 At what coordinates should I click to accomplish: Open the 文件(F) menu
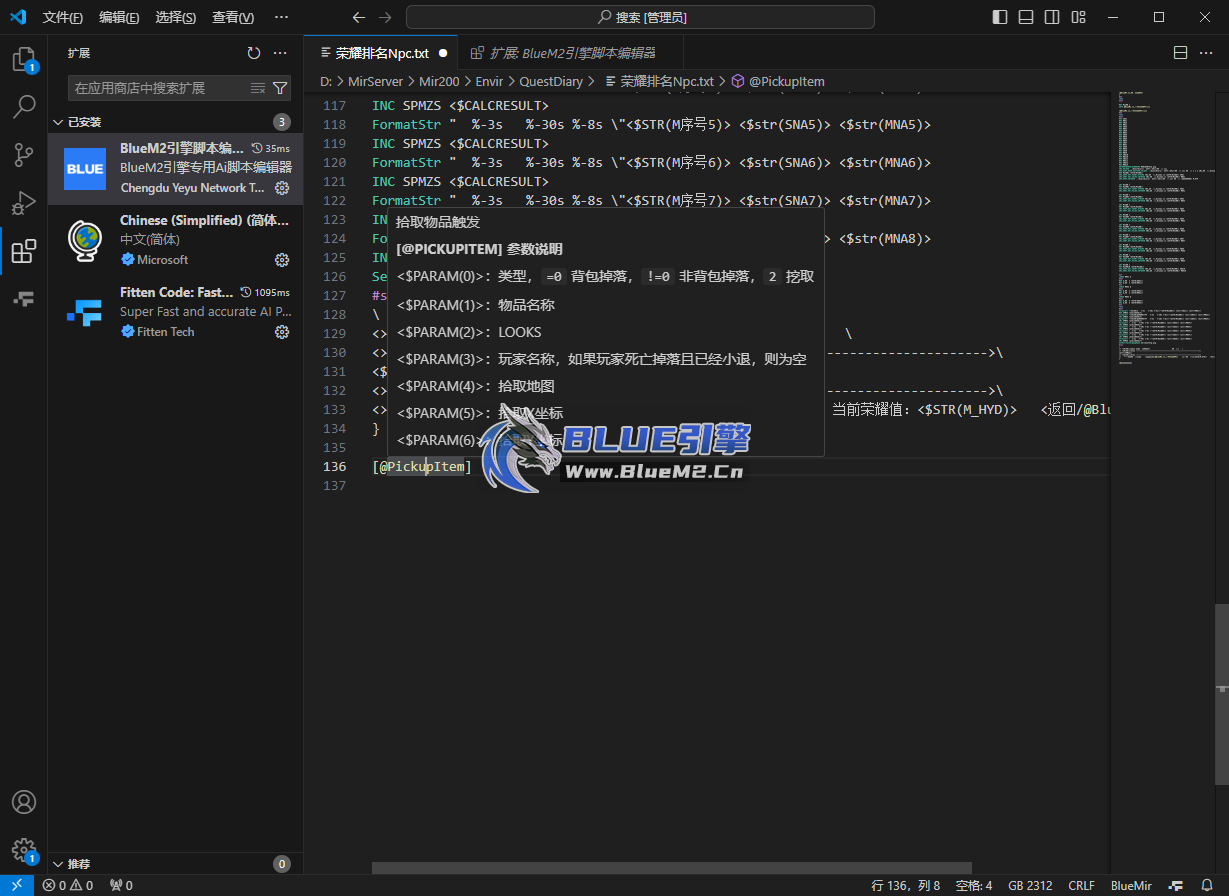click(x=63, y=17)
